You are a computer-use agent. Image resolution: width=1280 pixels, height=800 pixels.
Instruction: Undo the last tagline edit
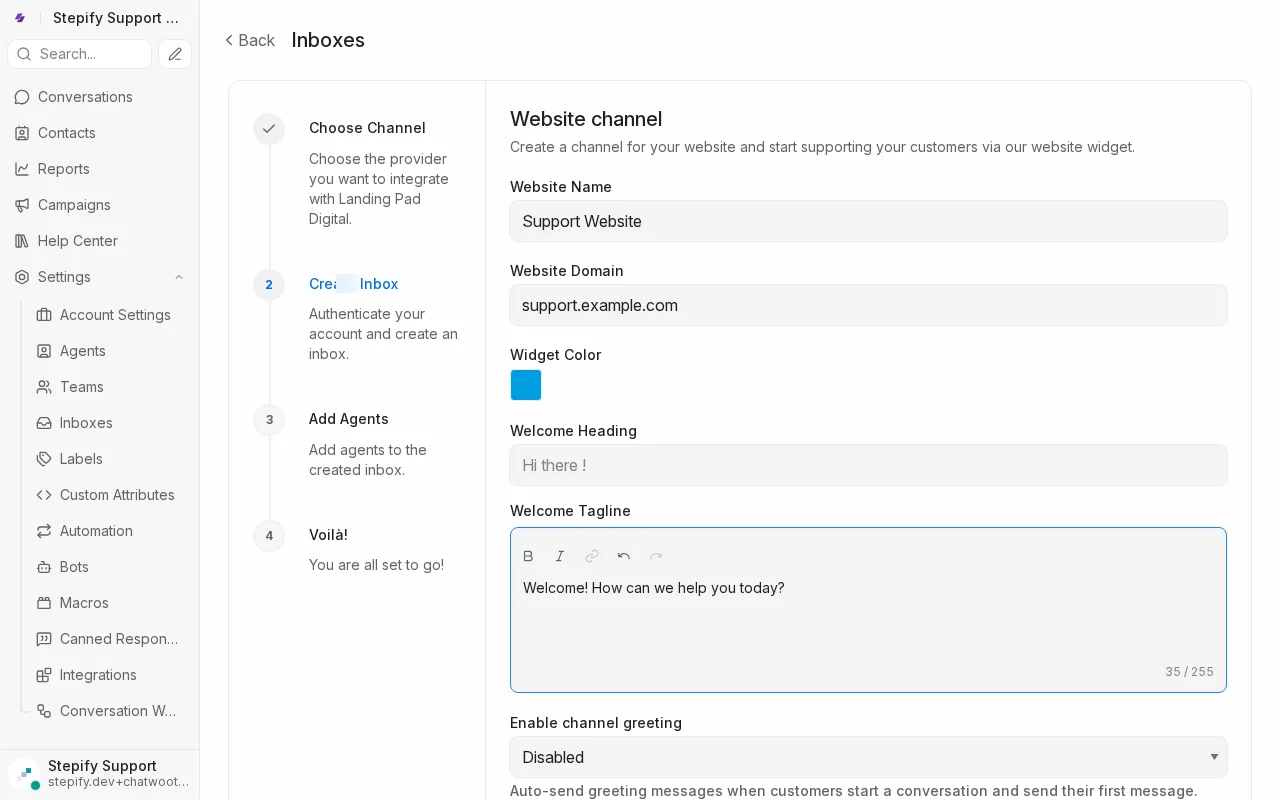click(x=624, y=556)
